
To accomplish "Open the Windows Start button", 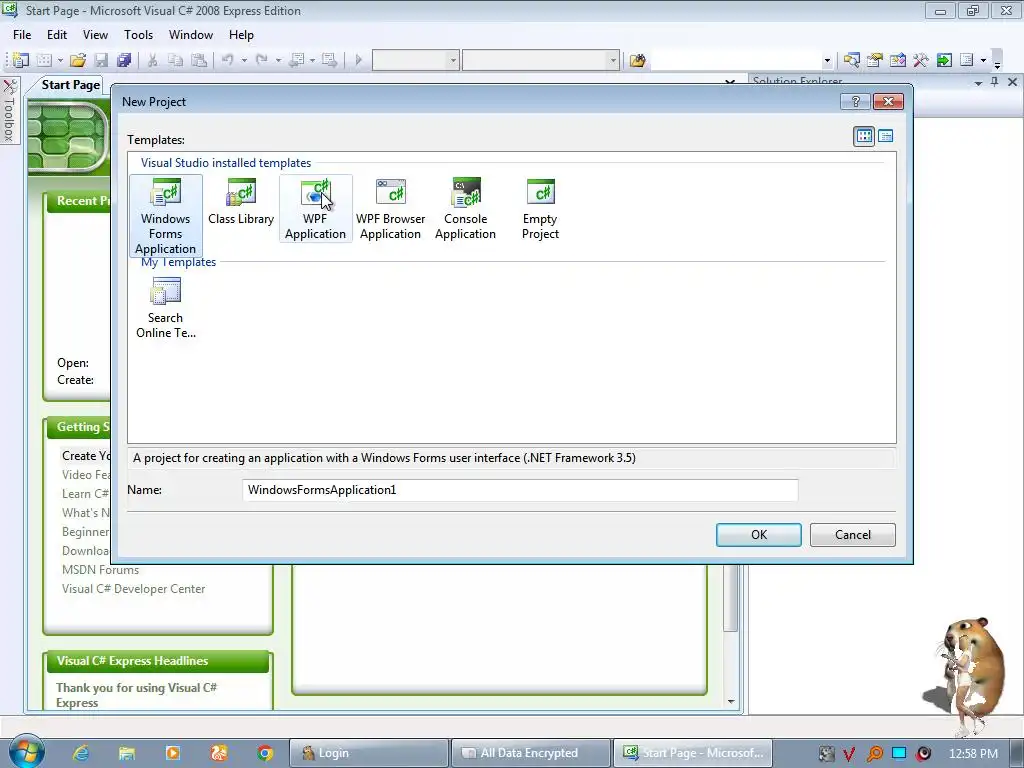I will [x=26, y=751].
